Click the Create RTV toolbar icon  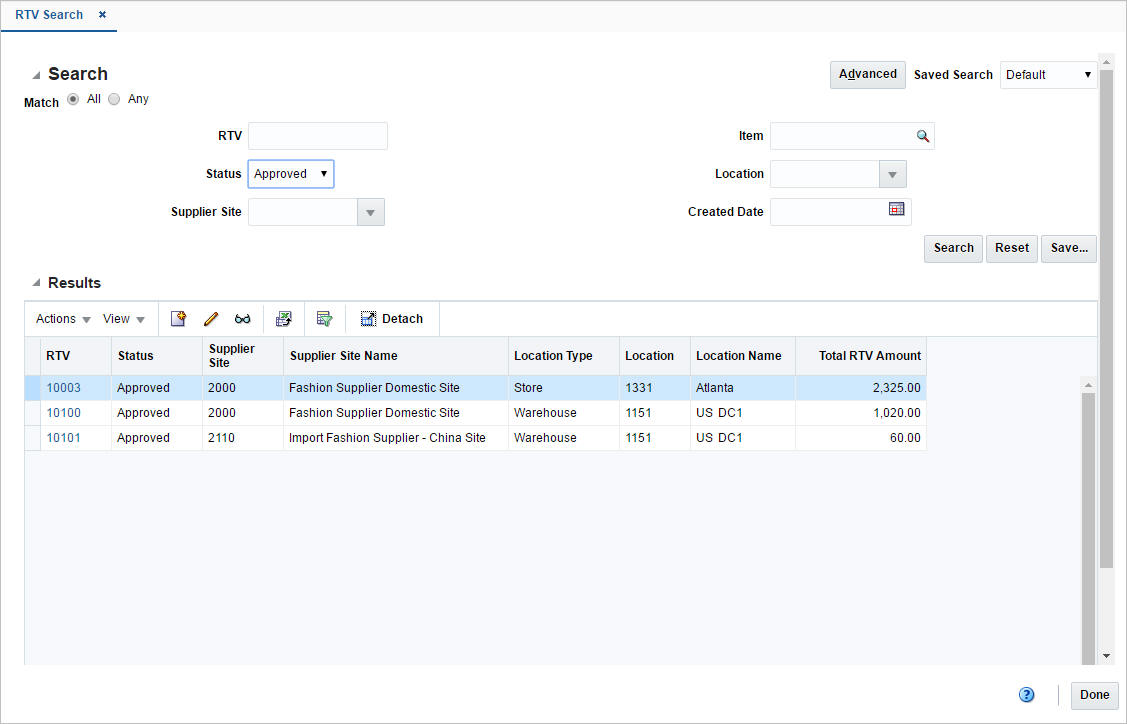[178, 319]
